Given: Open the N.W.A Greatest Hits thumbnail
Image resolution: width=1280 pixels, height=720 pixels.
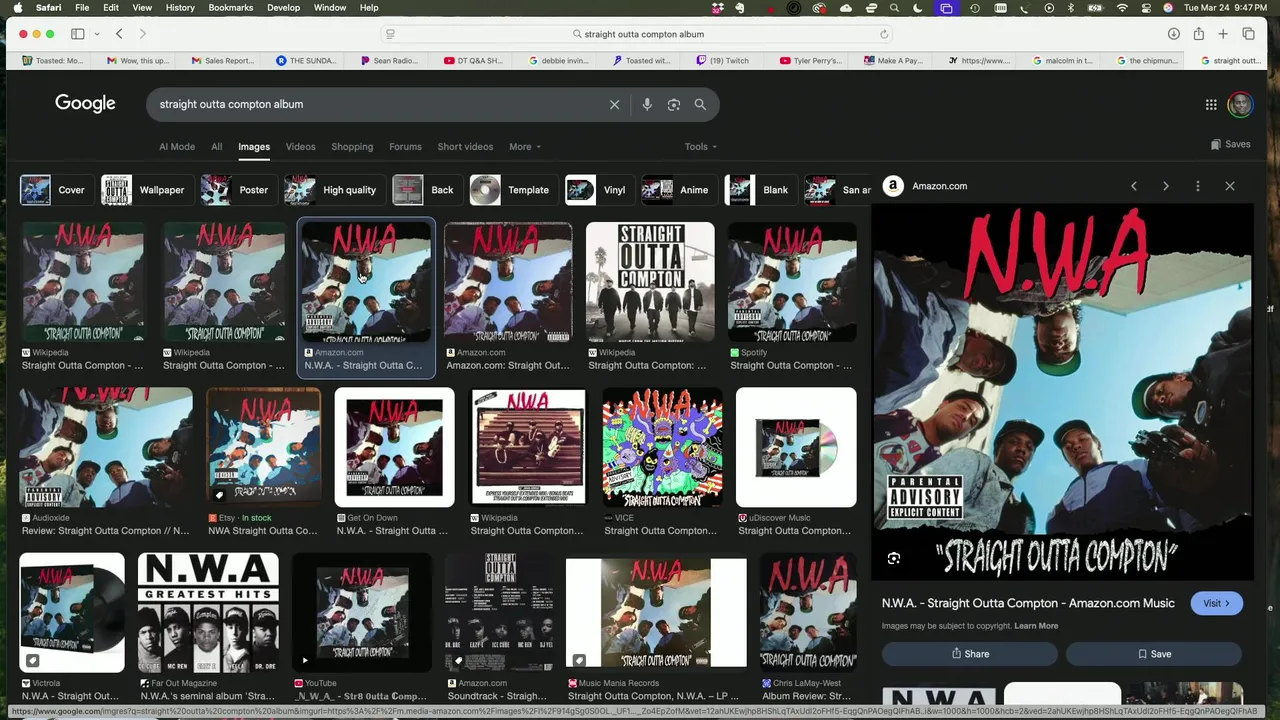Looking at the screenshot, I should [208, 613].
